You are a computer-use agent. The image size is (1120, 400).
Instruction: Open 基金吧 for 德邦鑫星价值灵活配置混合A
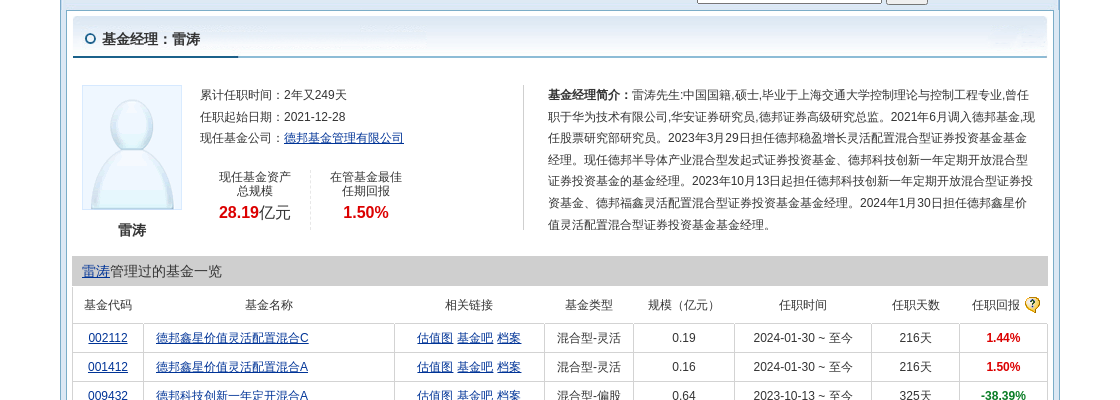475,366
